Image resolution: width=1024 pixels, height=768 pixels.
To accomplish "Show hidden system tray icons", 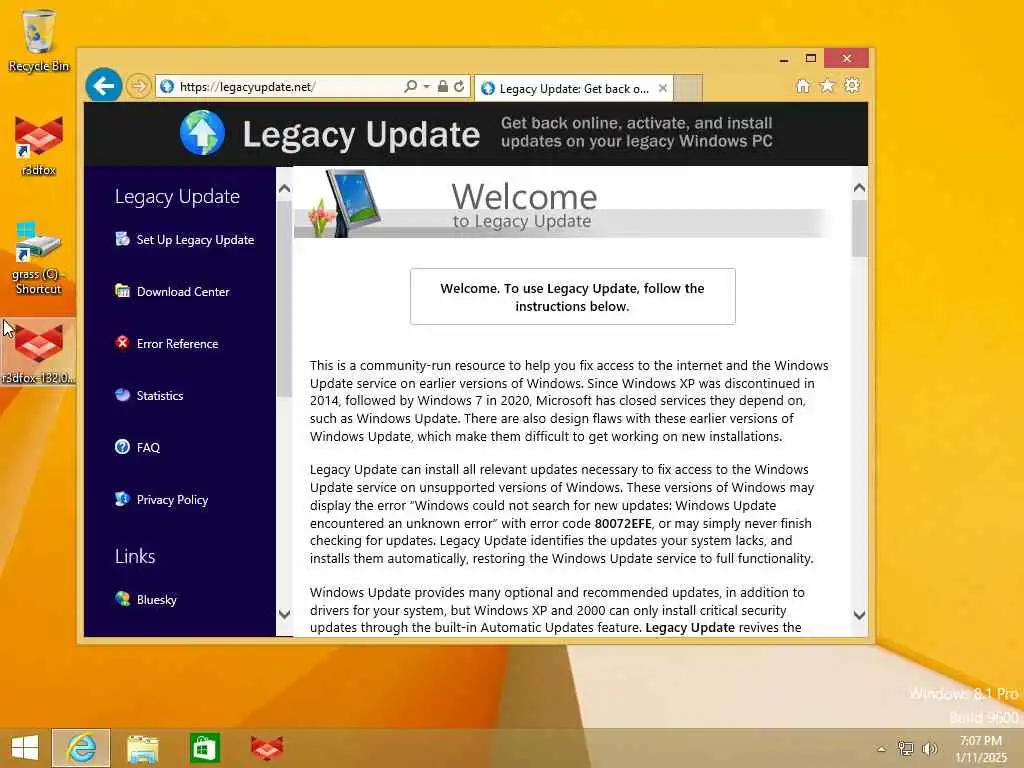I will 881,749.
